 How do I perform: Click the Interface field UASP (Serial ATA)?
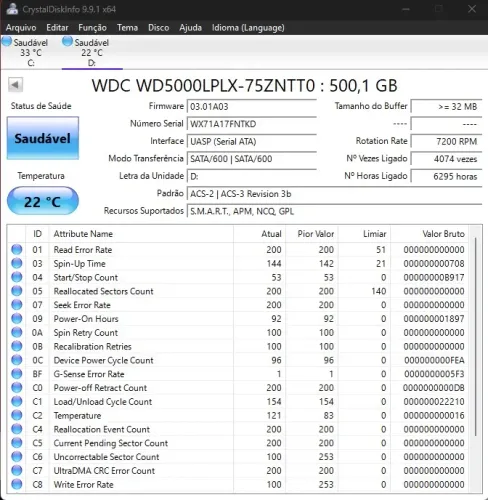point(252,141)
